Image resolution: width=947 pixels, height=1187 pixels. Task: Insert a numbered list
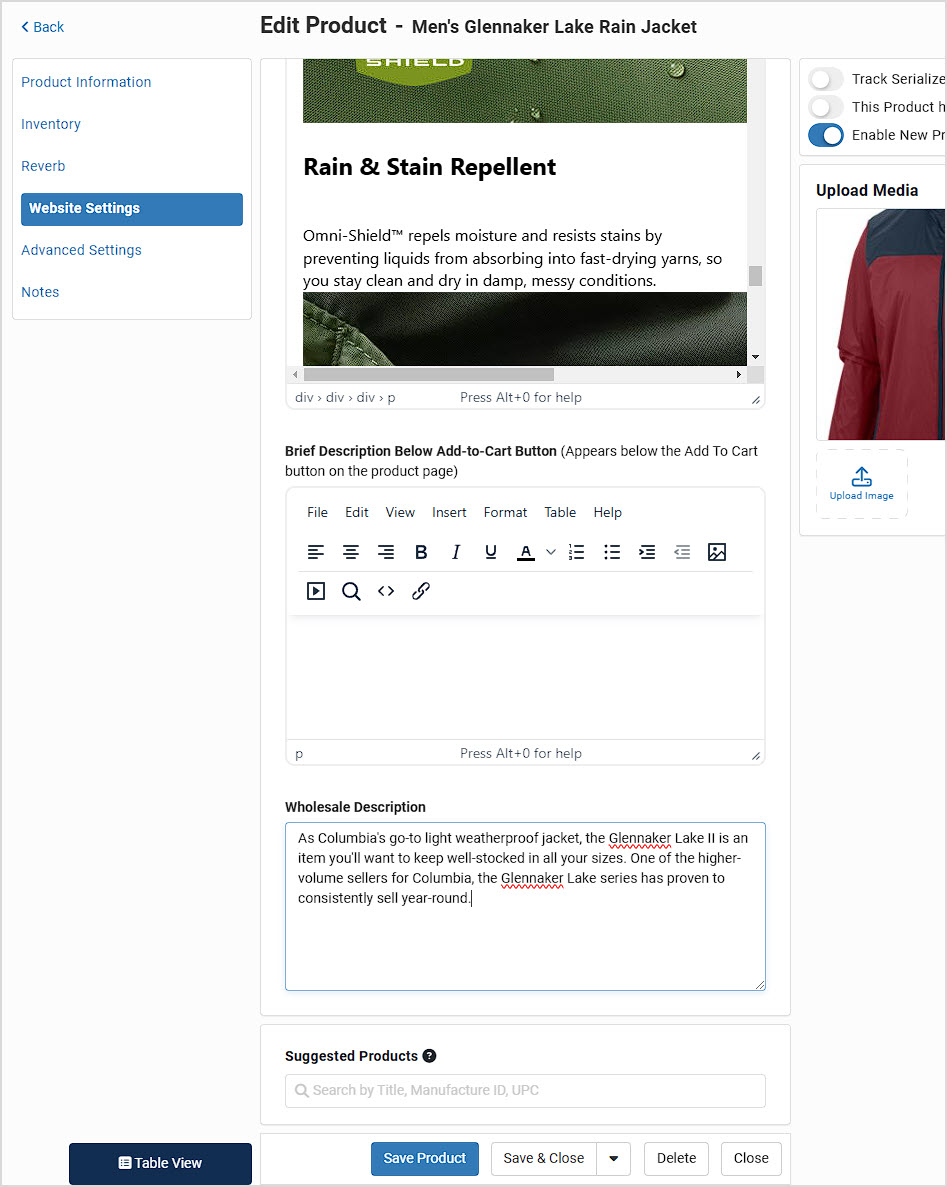click(577, 552)
